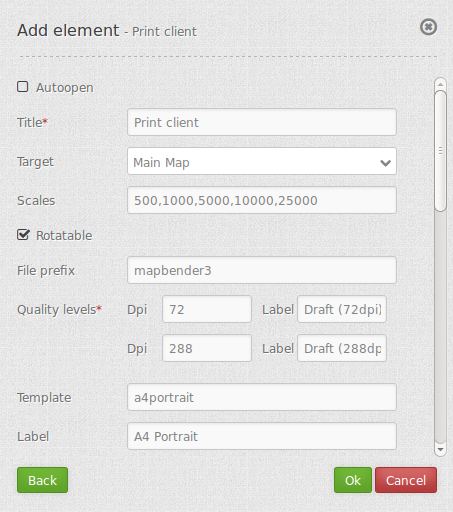Click the scrollbar up arrow
This screenshot has height=512, width=453.
click(440, 85)
